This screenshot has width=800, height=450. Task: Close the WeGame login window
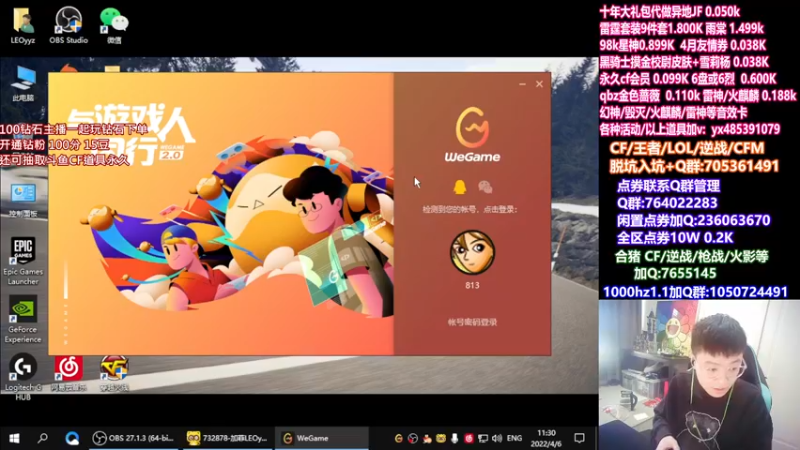(539, 84)
